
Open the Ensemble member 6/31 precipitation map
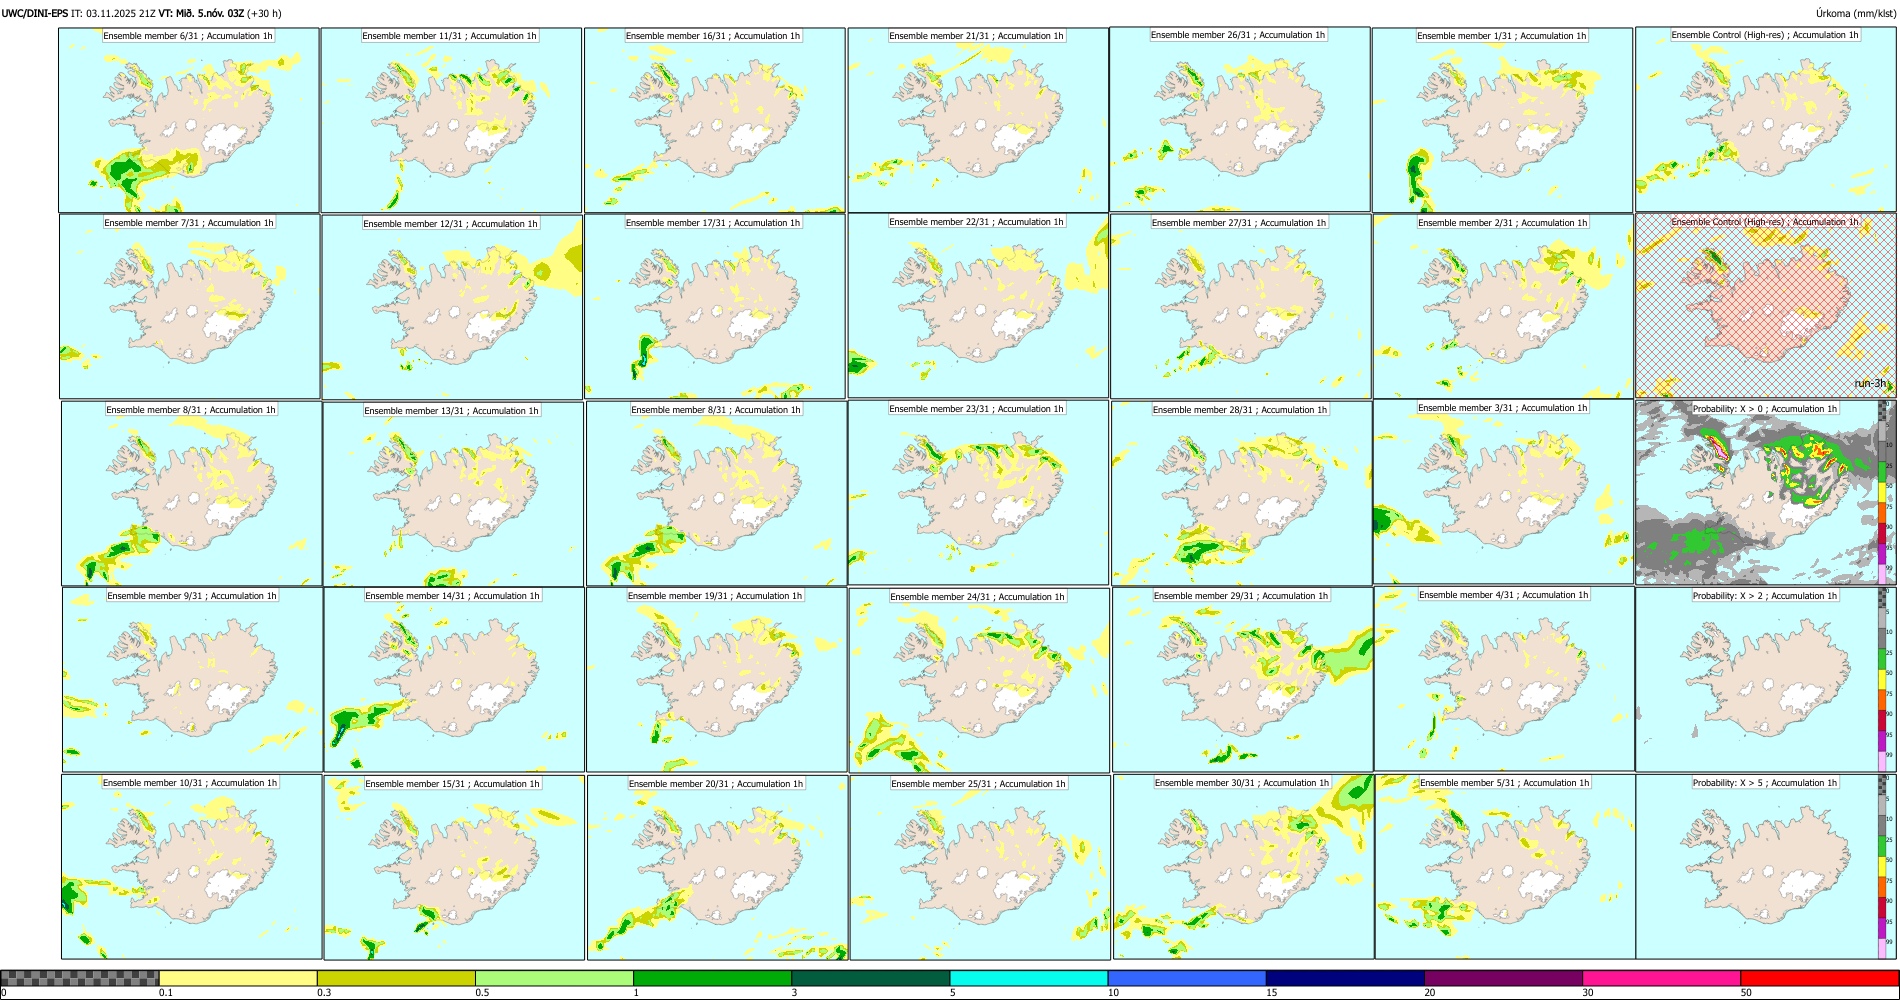[x=189, y=120]
